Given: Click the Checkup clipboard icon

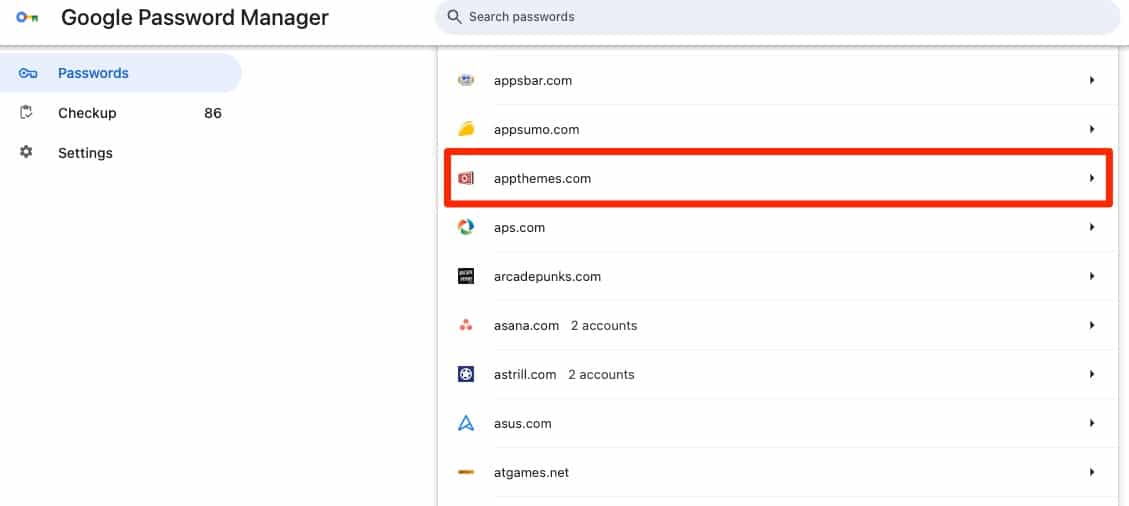Looking at the screenshot, I should pos(27,112).
